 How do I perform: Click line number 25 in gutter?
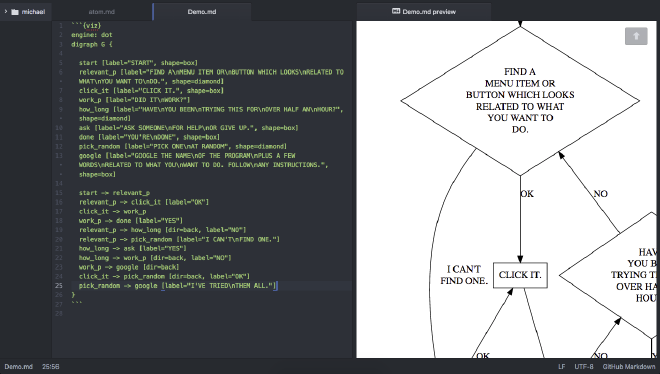59,286
